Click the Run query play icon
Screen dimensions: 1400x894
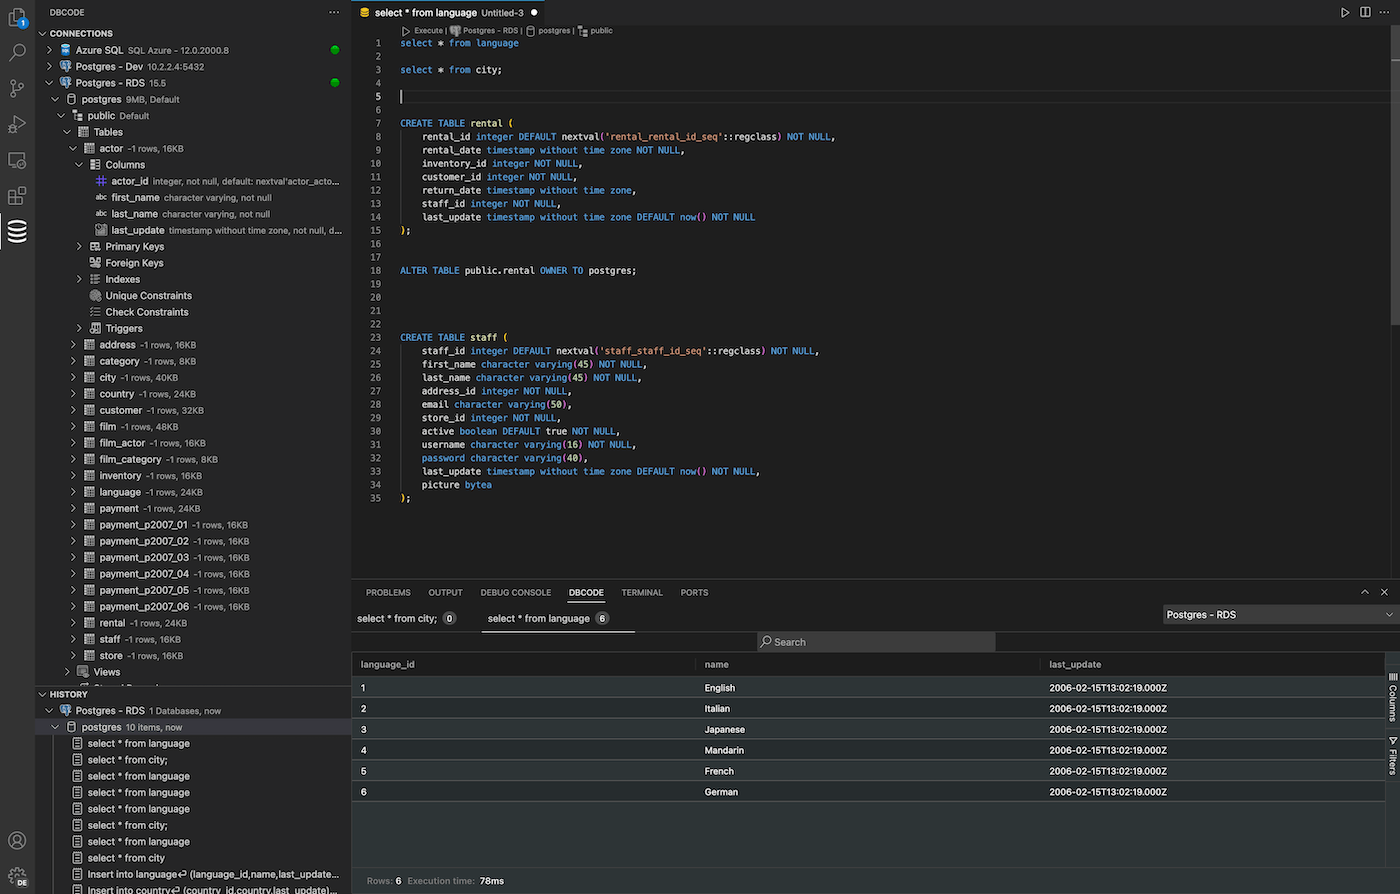[1345, 13]
